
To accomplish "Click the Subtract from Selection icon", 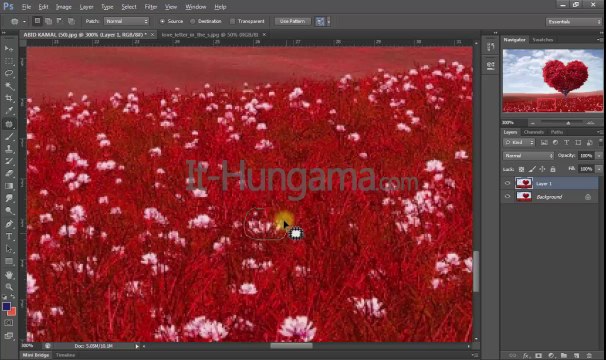I will [60, 21].
